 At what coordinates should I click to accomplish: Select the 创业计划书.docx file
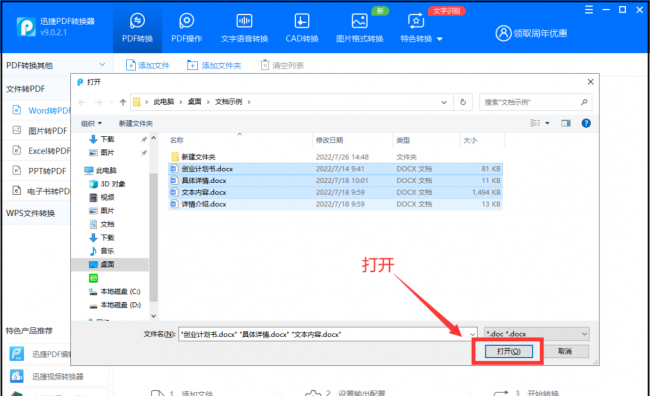(x=335, y=169)
